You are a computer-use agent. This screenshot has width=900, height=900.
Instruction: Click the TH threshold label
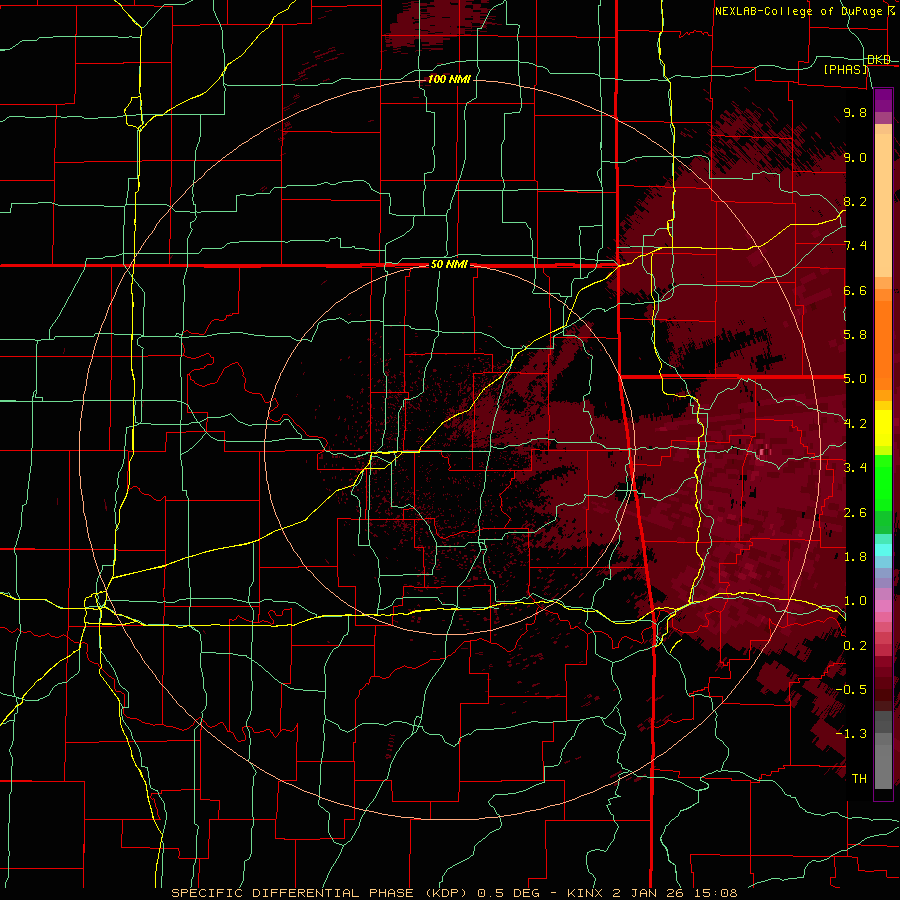click(x=859, y=779)
